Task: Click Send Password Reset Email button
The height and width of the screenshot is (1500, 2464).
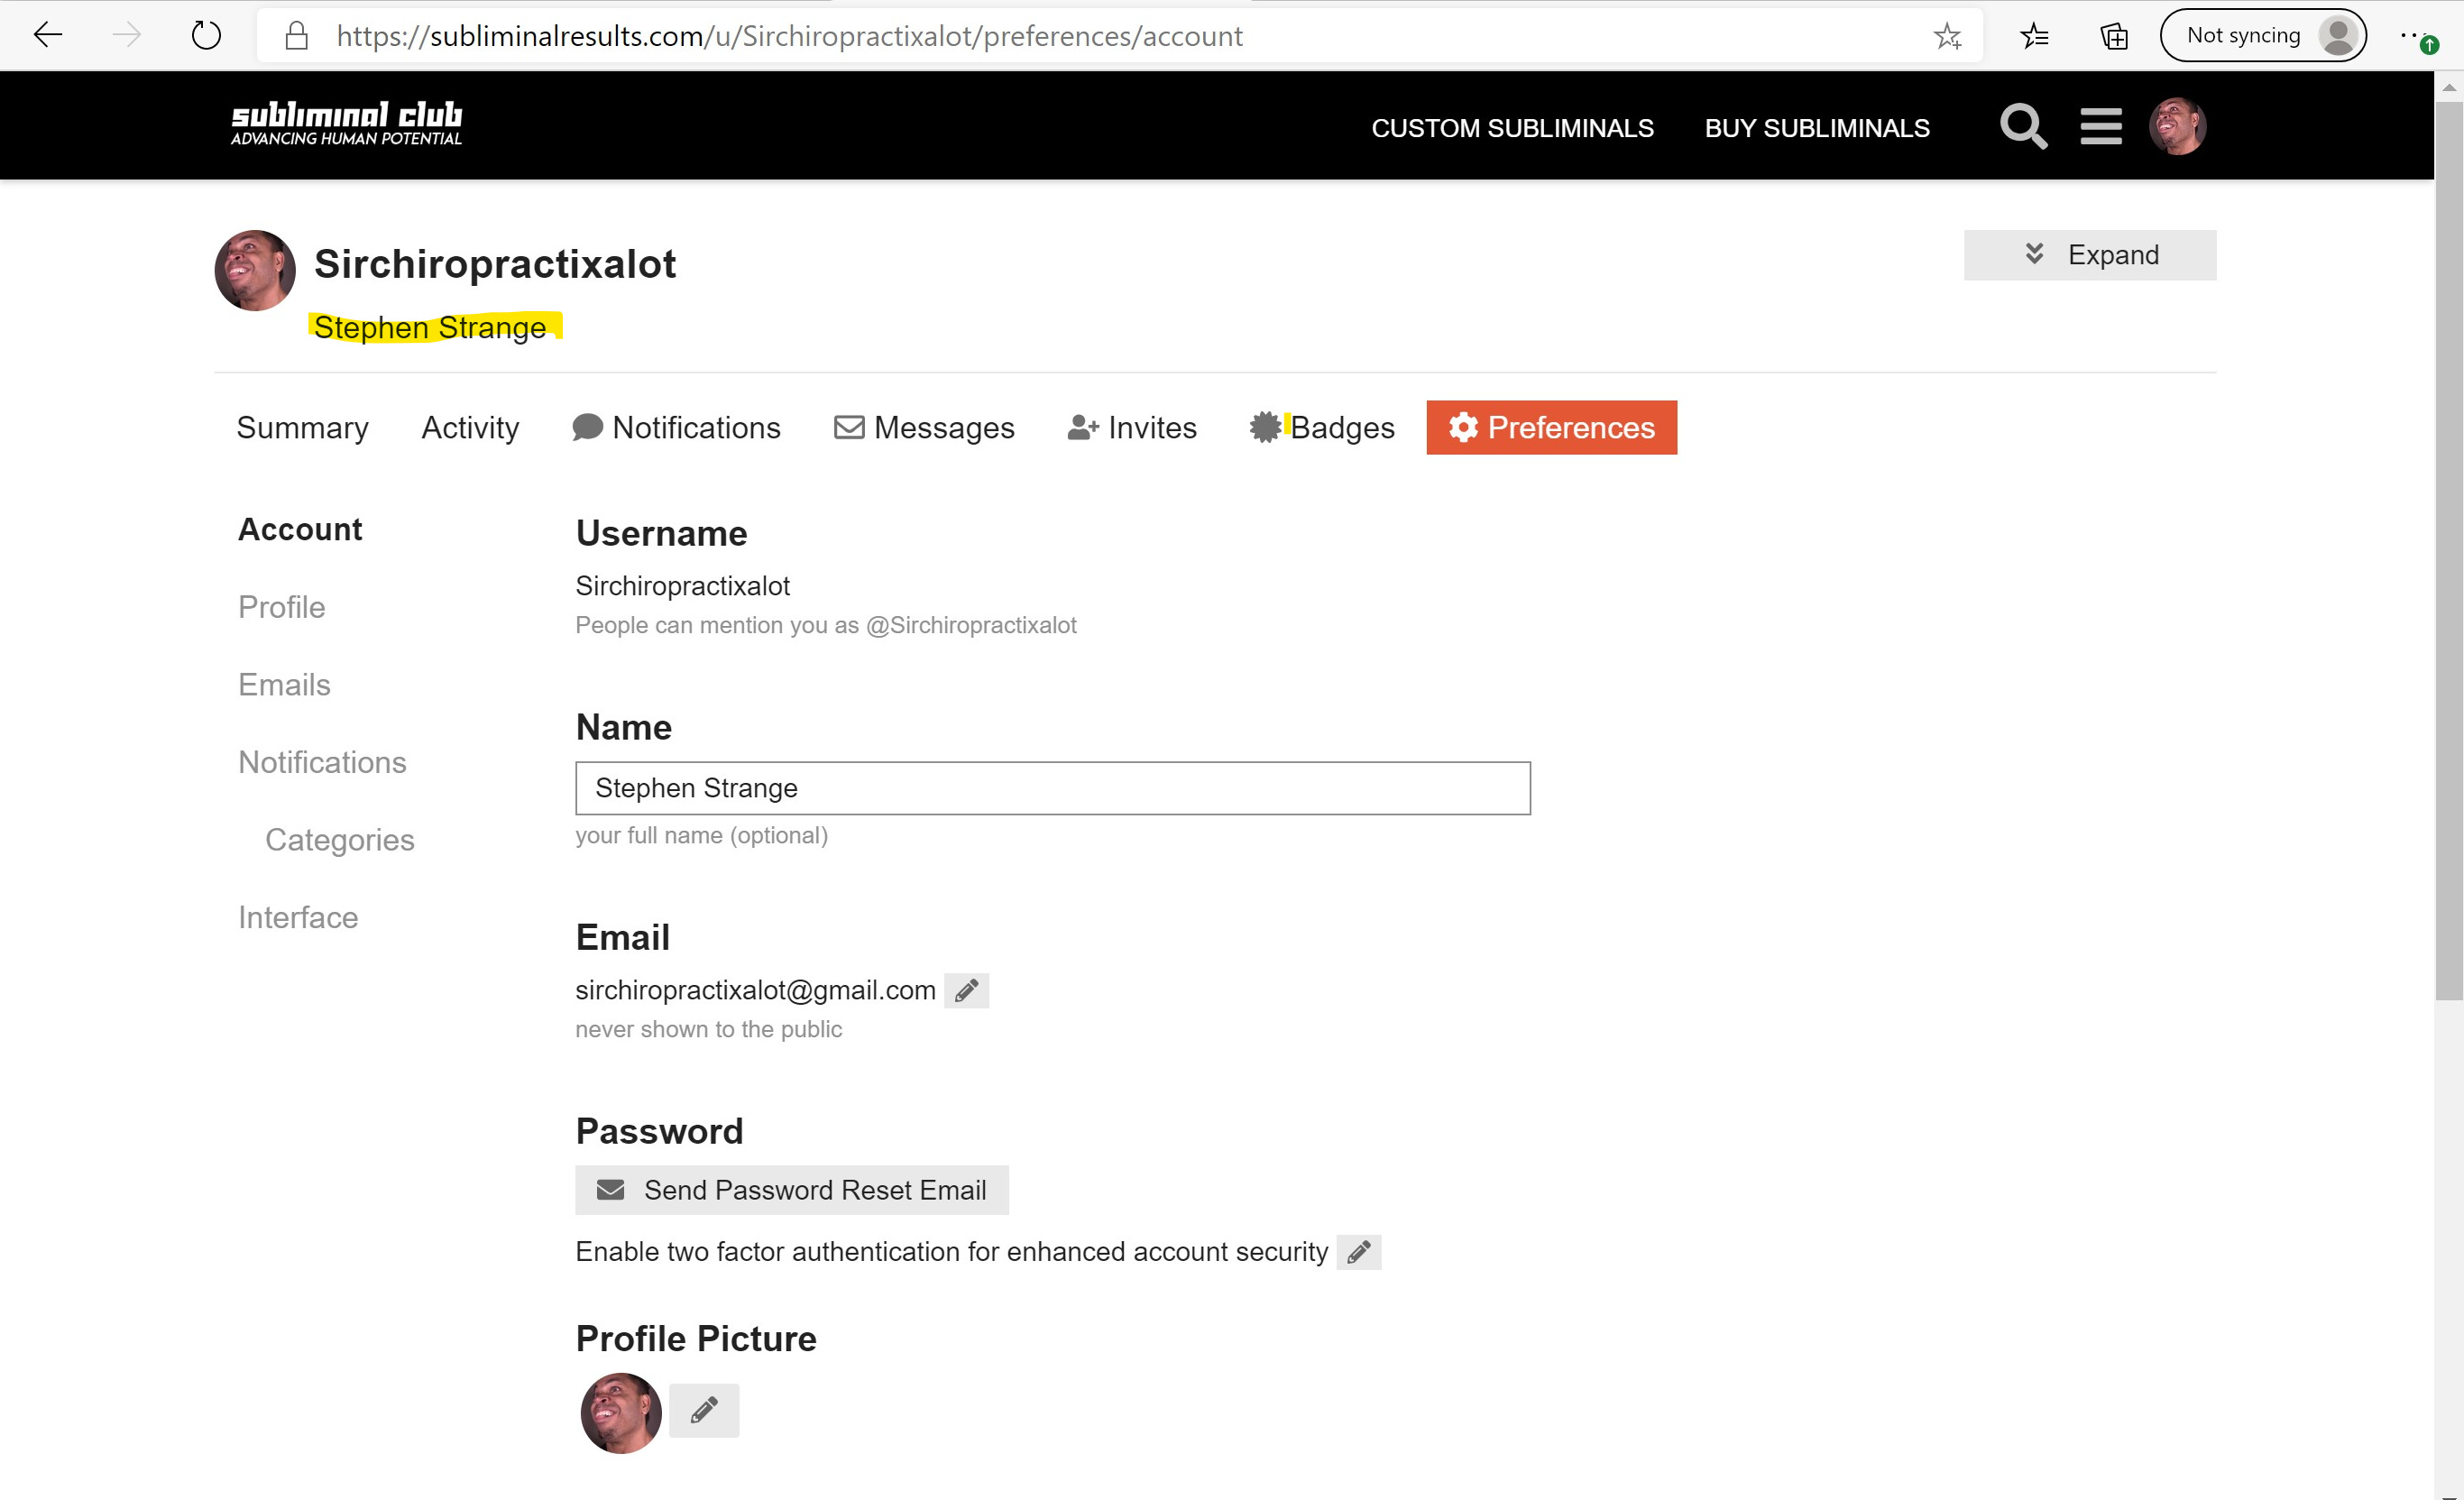Action: [792, 1190]
